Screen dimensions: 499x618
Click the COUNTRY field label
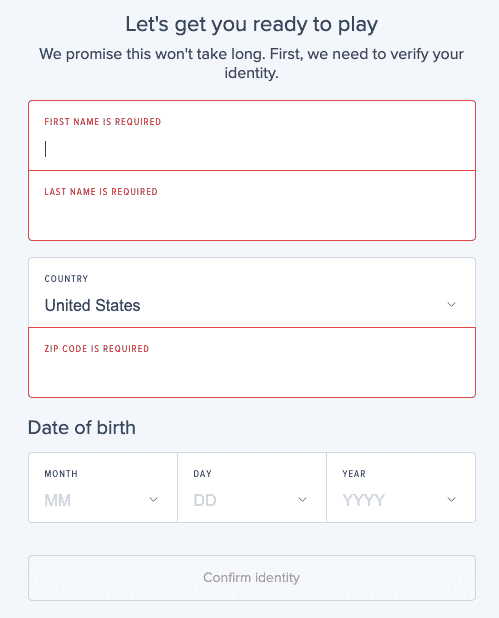pyautogui.click(x=66, y=279)
